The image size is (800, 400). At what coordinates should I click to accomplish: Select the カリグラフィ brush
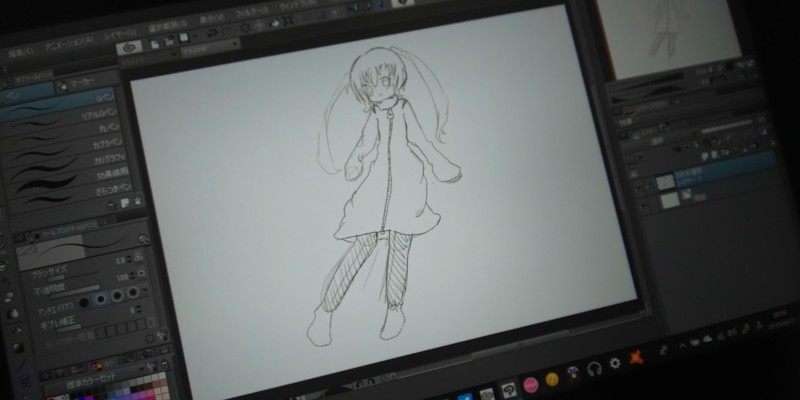point(65,164)
